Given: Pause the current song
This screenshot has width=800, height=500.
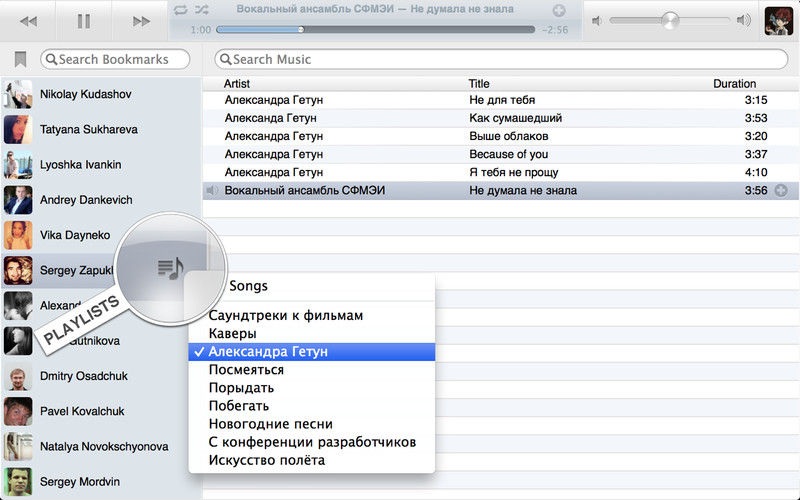Looking at the screenshot, I should tap(84, 21).
